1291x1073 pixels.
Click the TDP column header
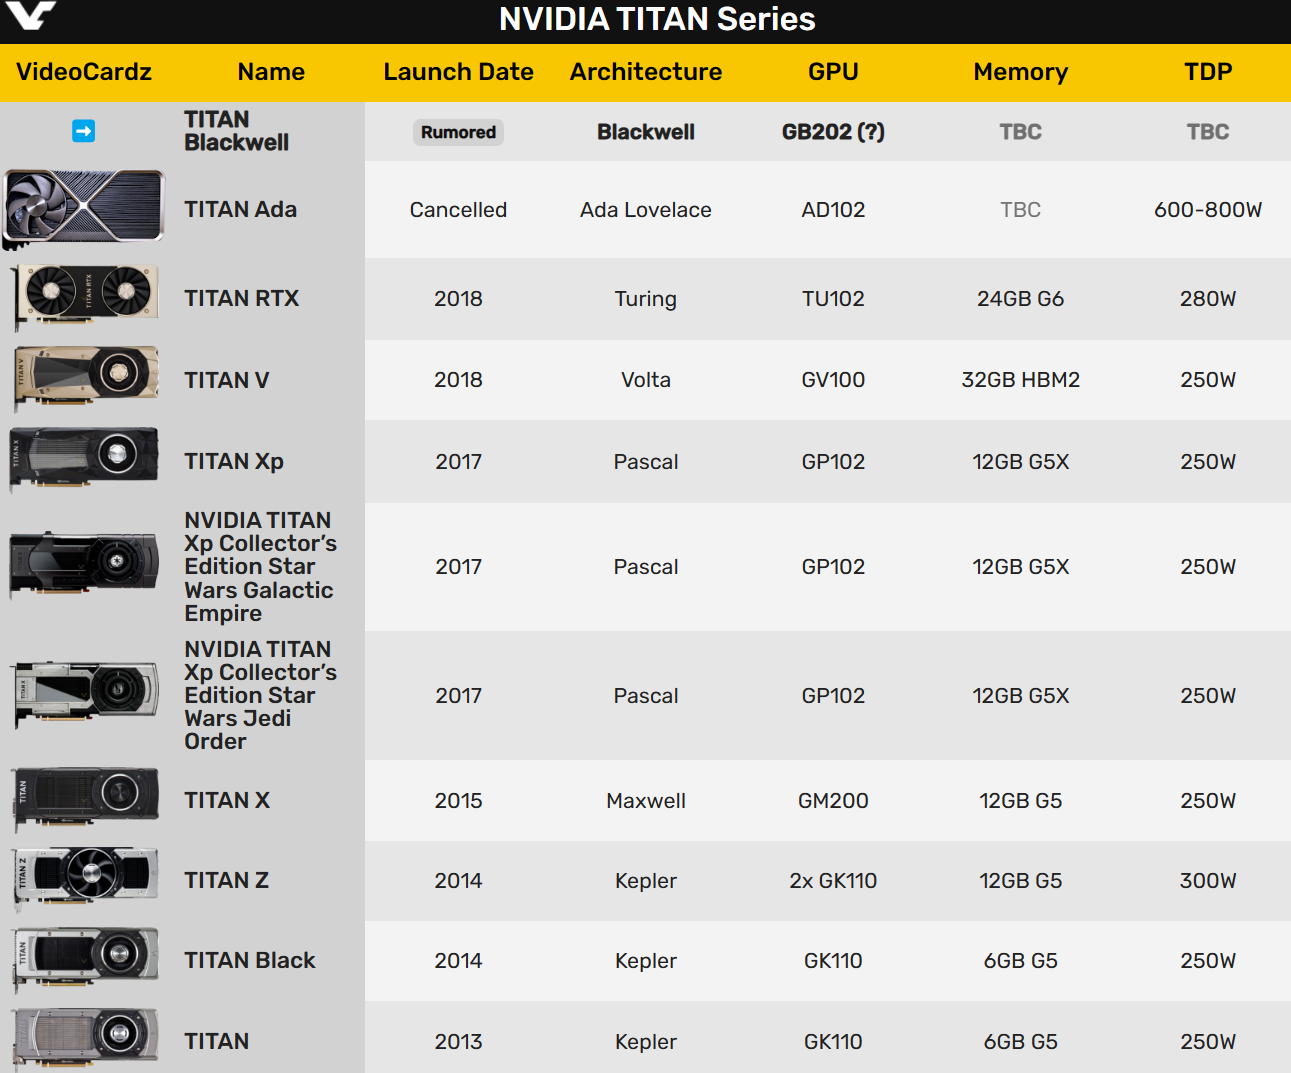pos(1208,72)
